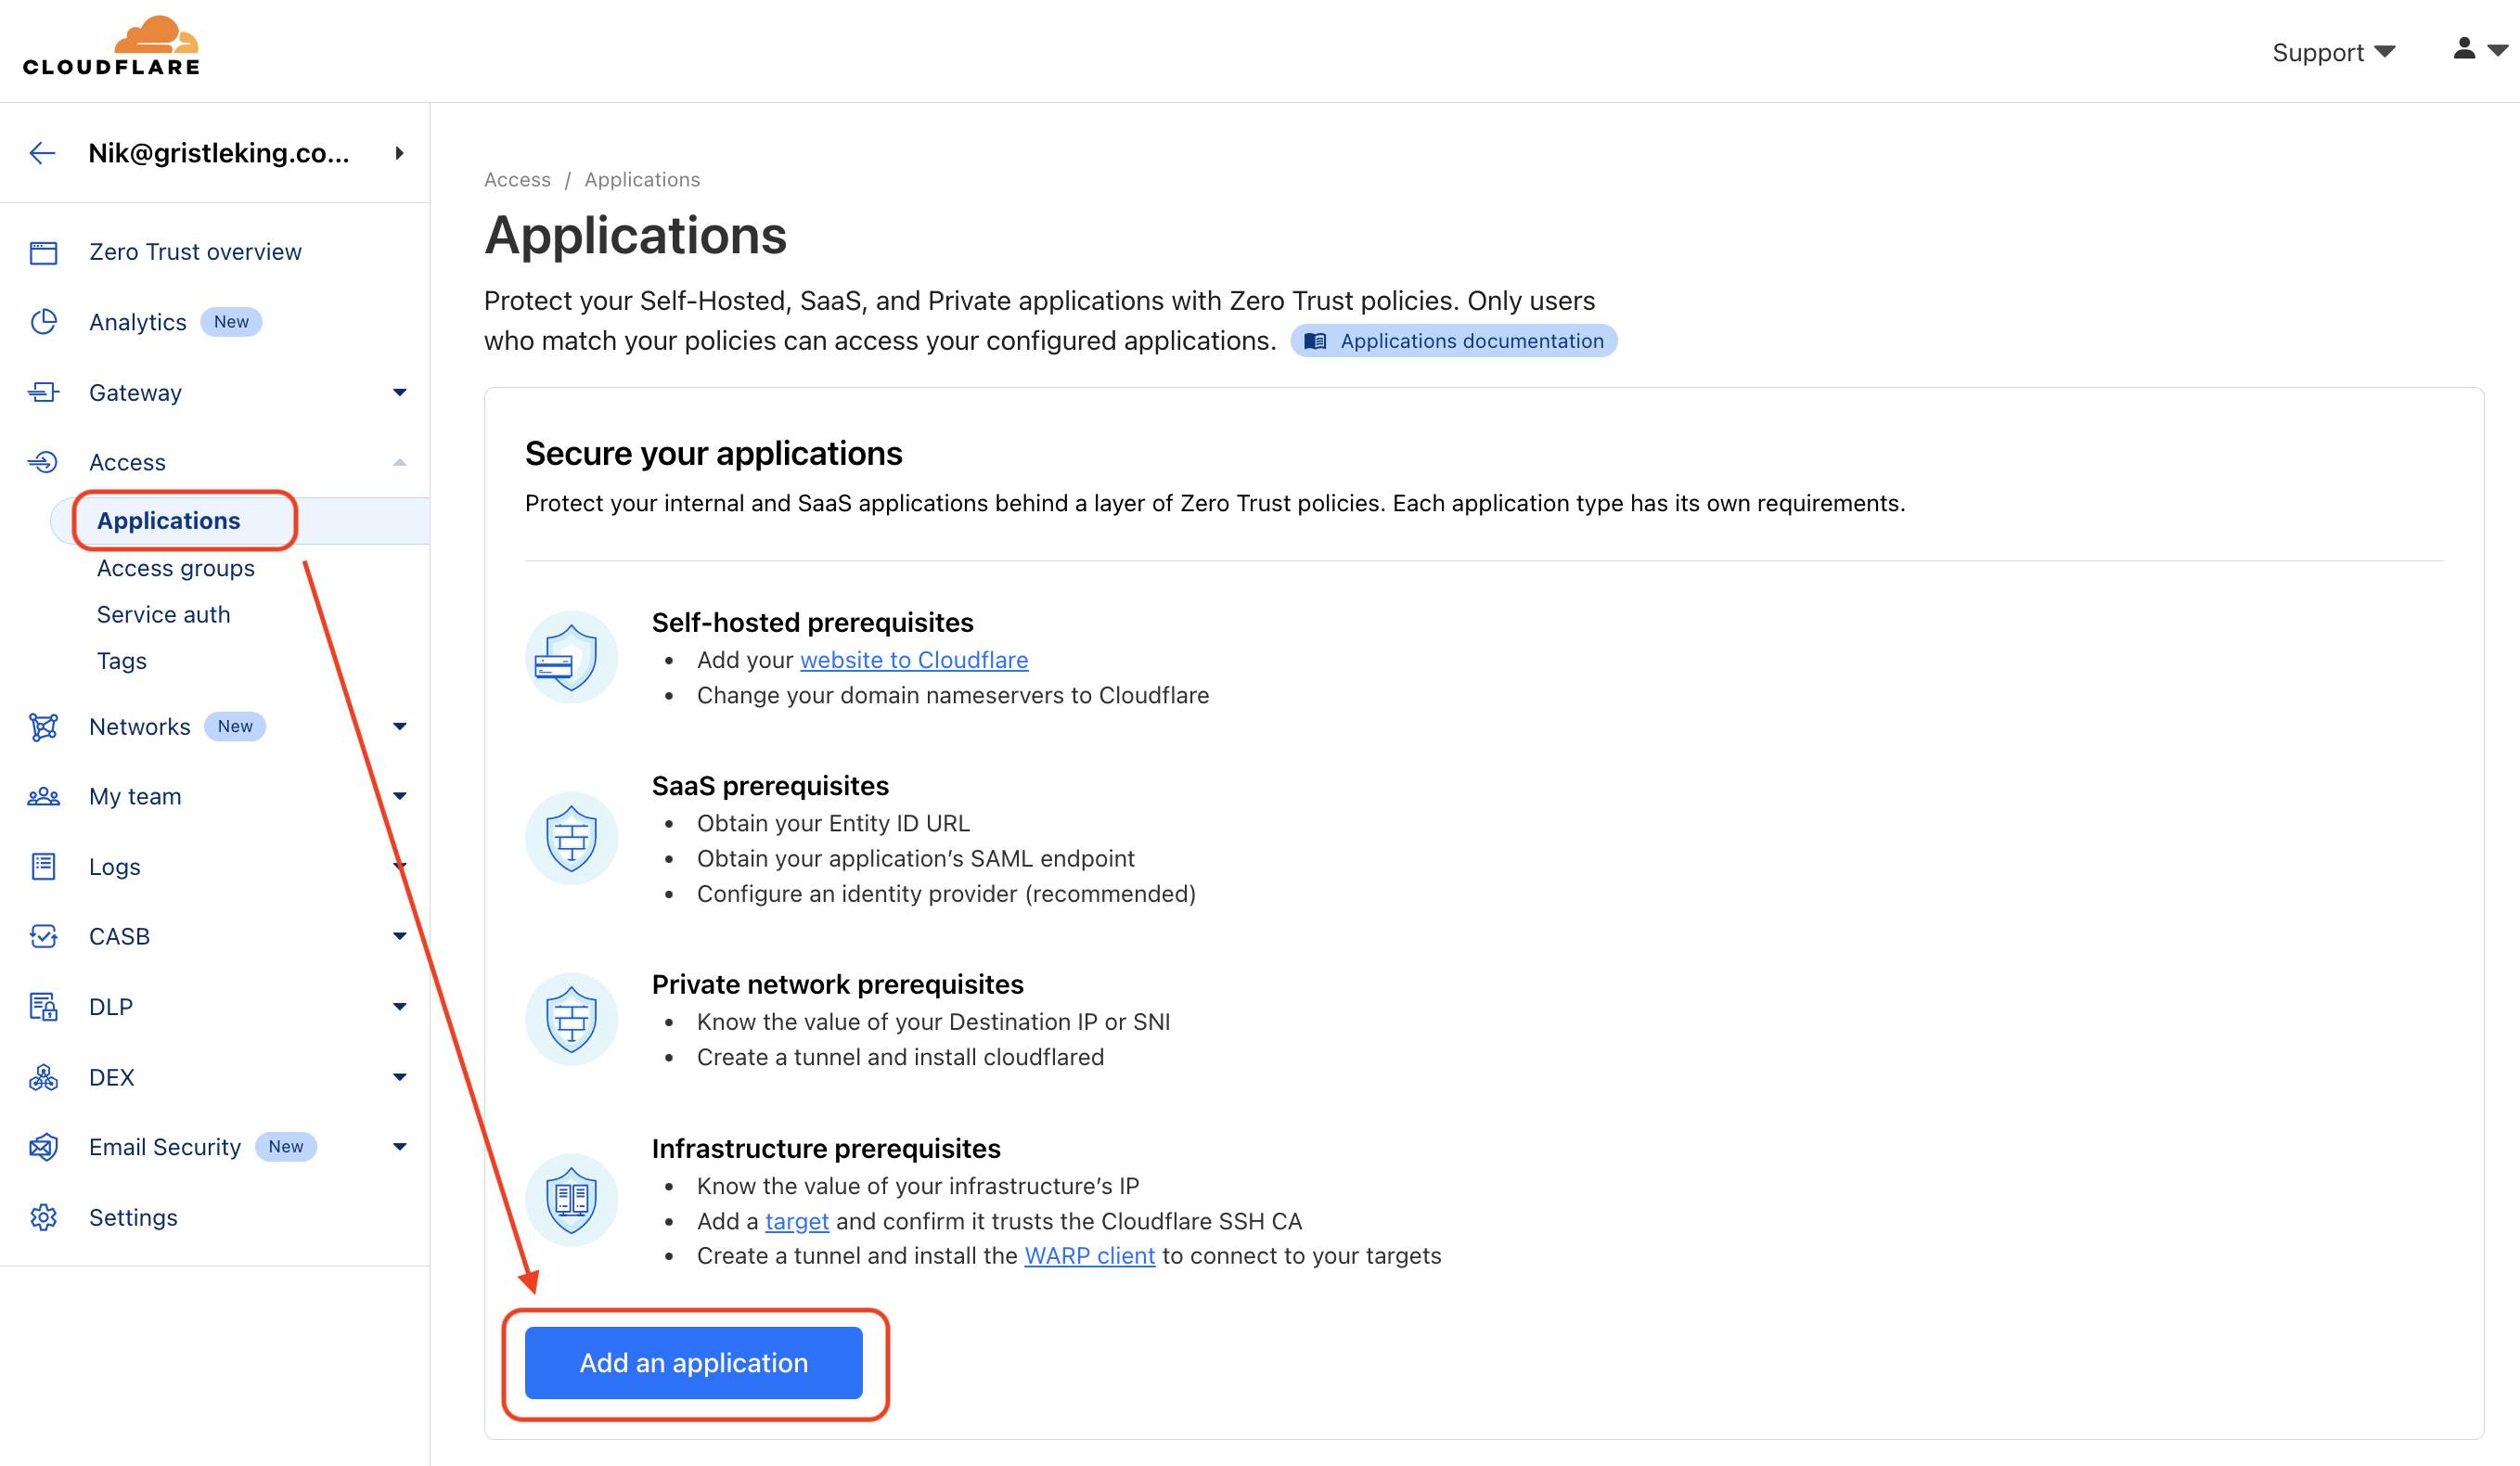Select Access Groups under Access section

[174, 565]
